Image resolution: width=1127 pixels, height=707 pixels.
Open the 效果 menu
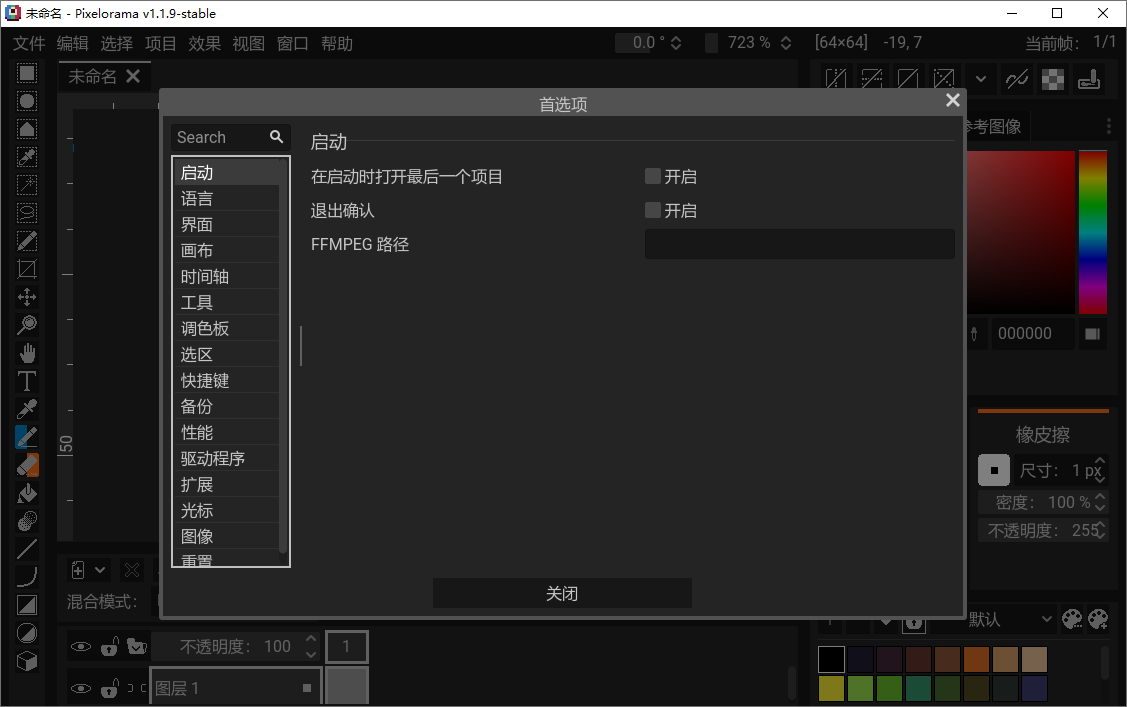coord(204,43)
